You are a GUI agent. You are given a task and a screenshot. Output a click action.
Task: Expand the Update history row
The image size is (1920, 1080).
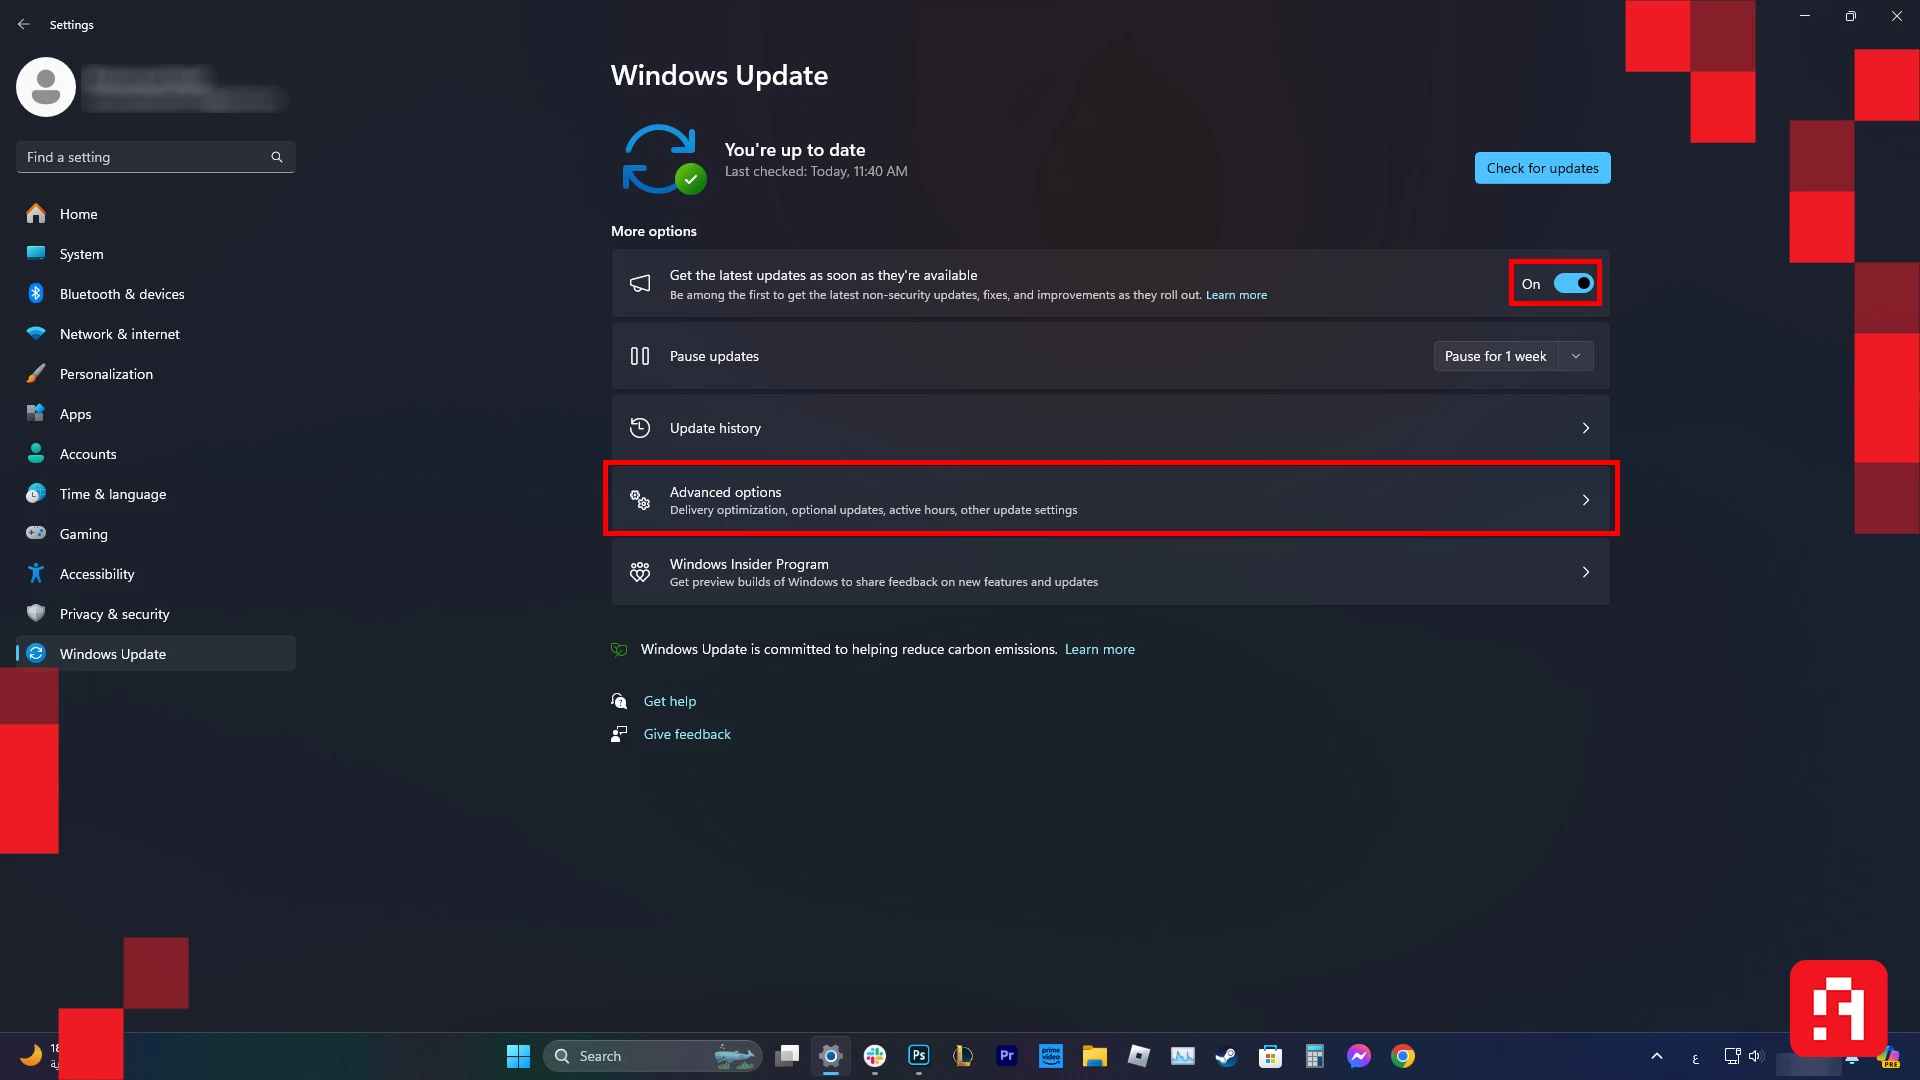coord(1110,428)
